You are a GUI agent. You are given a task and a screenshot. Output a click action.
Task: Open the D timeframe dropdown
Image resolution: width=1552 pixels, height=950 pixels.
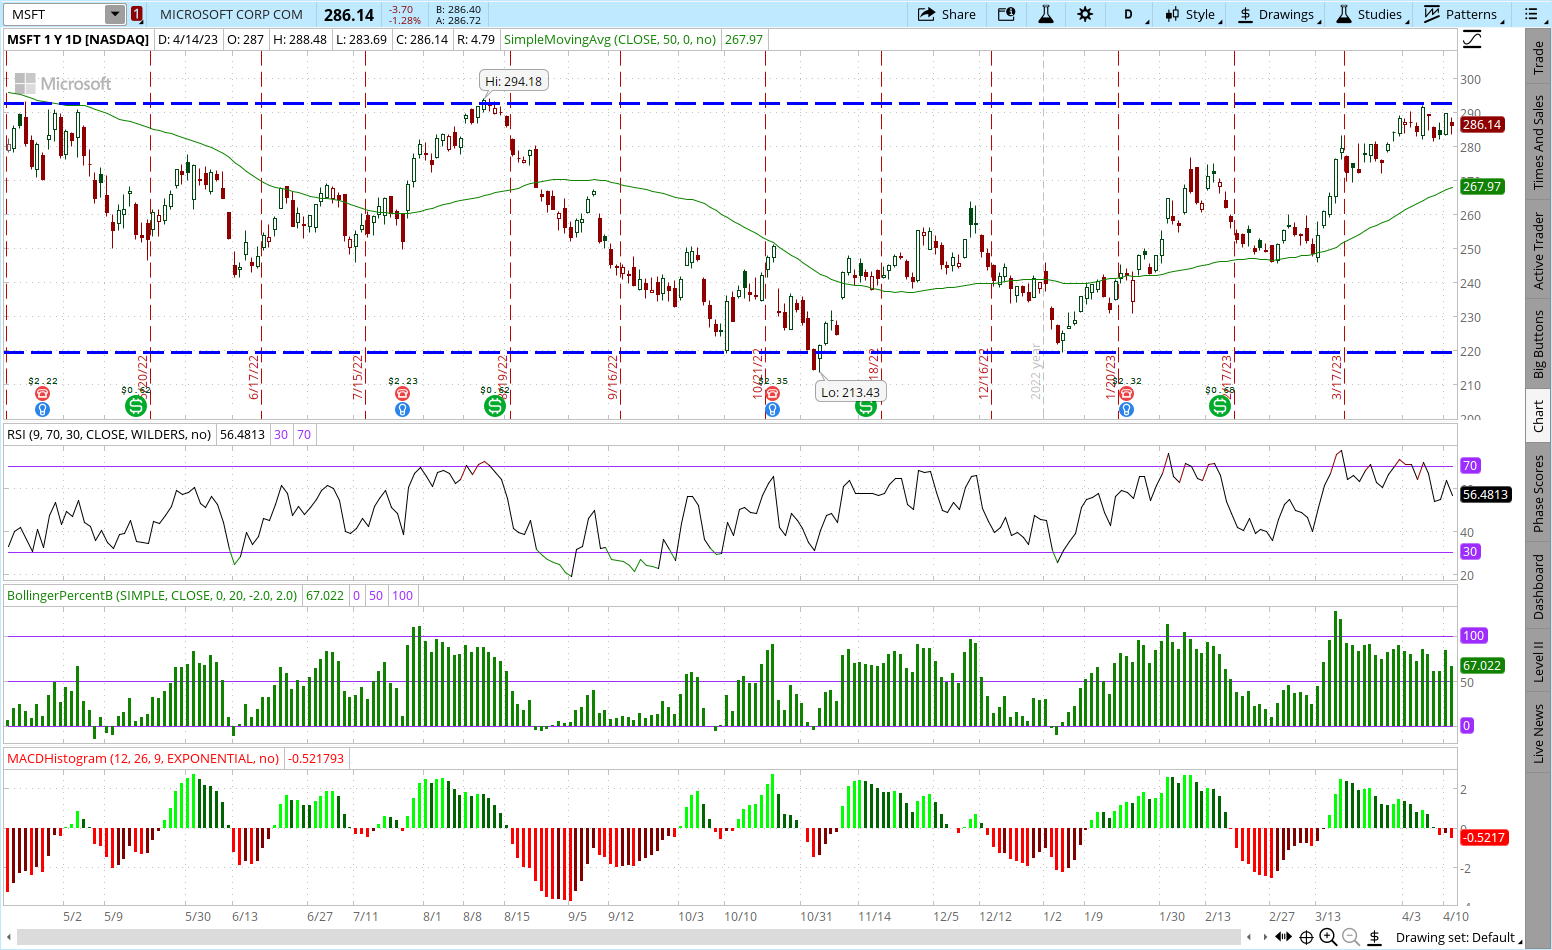[x=1131, y=14]
